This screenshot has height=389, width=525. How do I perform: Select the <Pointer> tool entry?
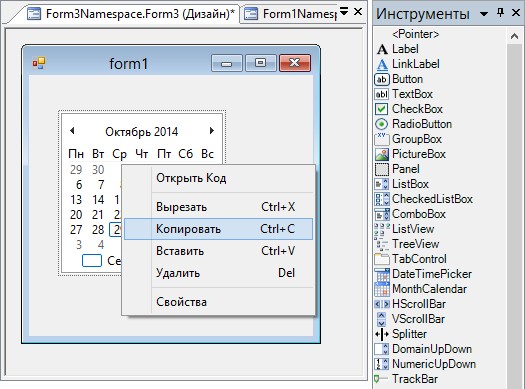(x=415, y=34)
